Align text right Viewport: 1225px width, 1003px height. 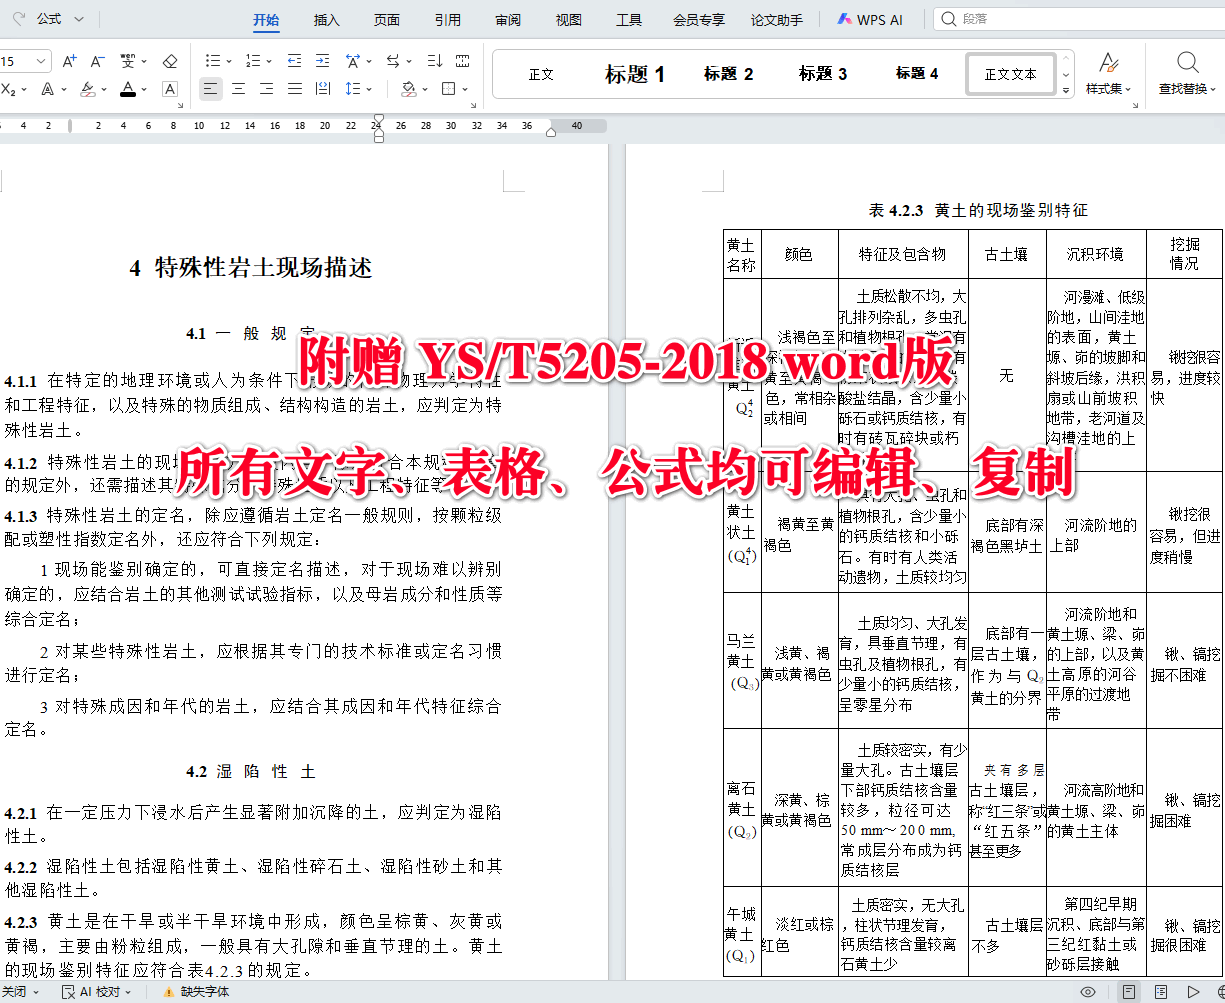pyautogui.click(x=266, y=89)
